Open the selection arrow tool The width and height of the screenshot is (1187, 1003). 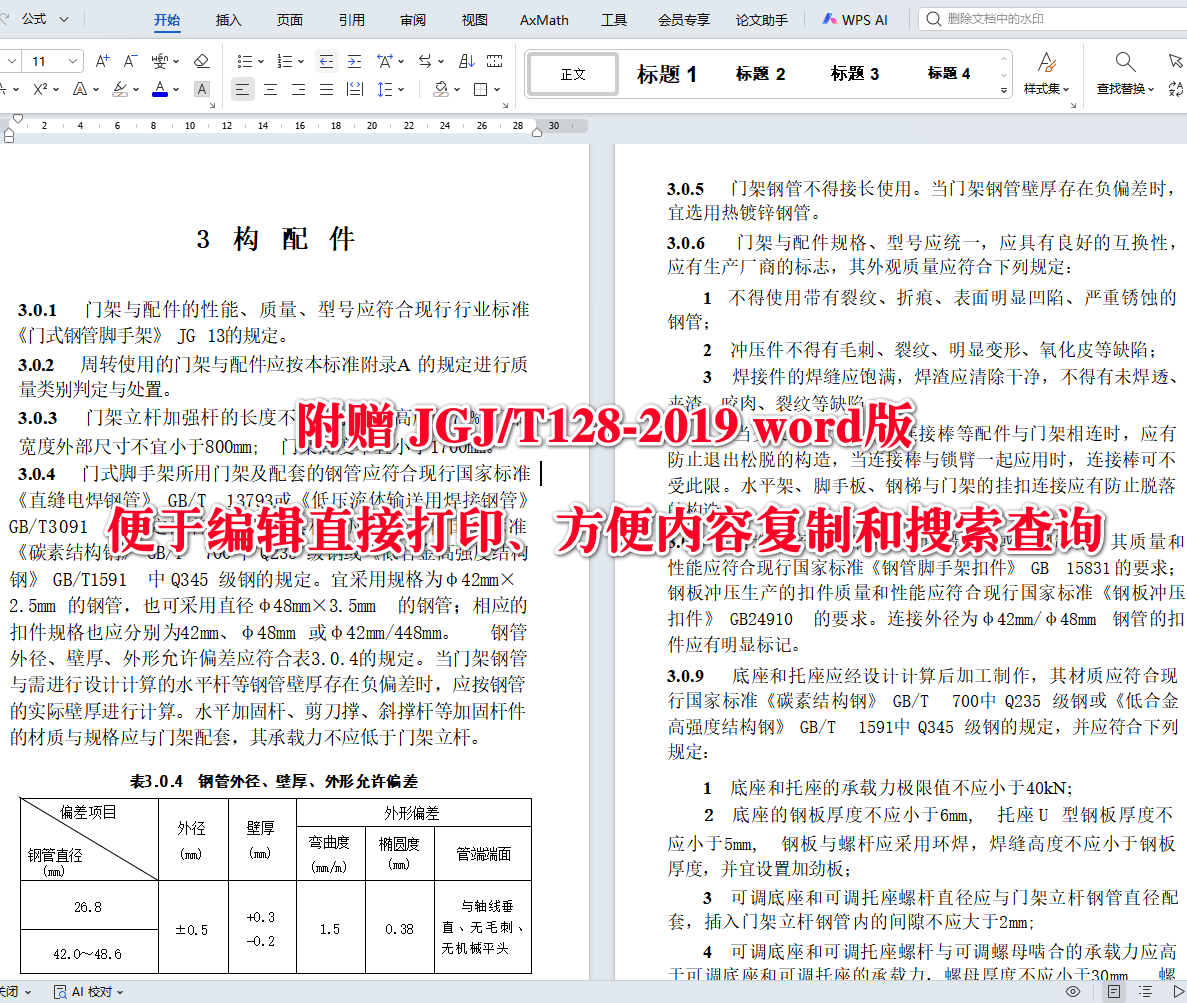click(1175, 61)
